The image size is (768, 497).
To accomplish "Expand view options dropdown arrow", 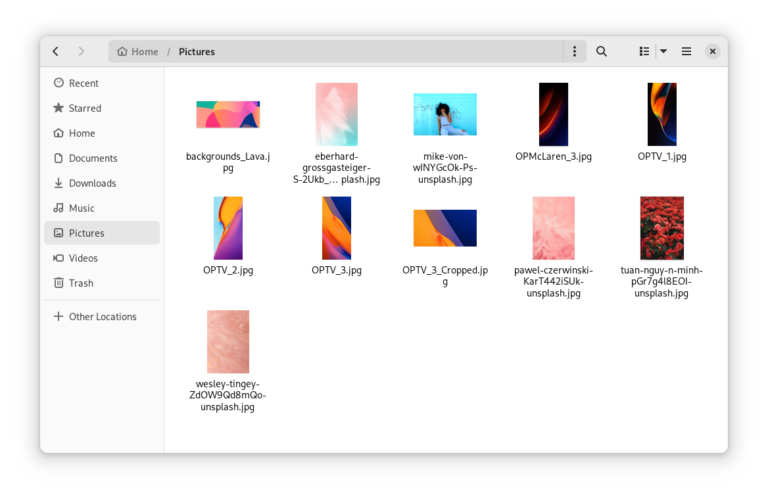I will point(663,51).
